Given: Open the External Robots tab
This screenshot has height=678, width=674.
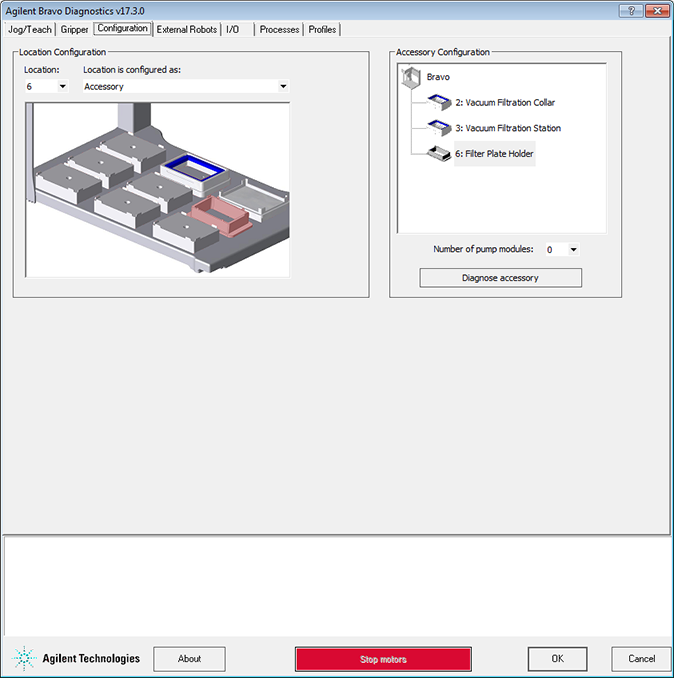Looking at the screenshot, I should click(x=187, y=29).
